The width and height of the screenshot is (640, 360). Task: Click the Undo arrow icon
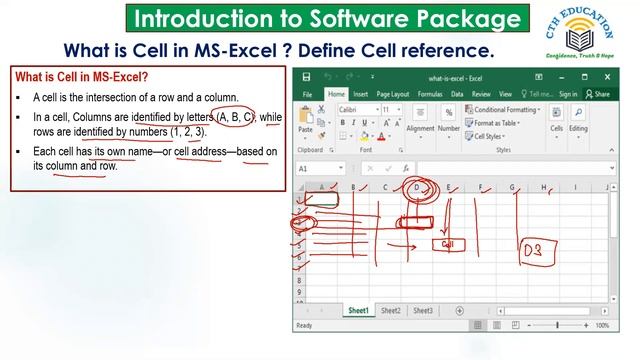pos(328,77)
